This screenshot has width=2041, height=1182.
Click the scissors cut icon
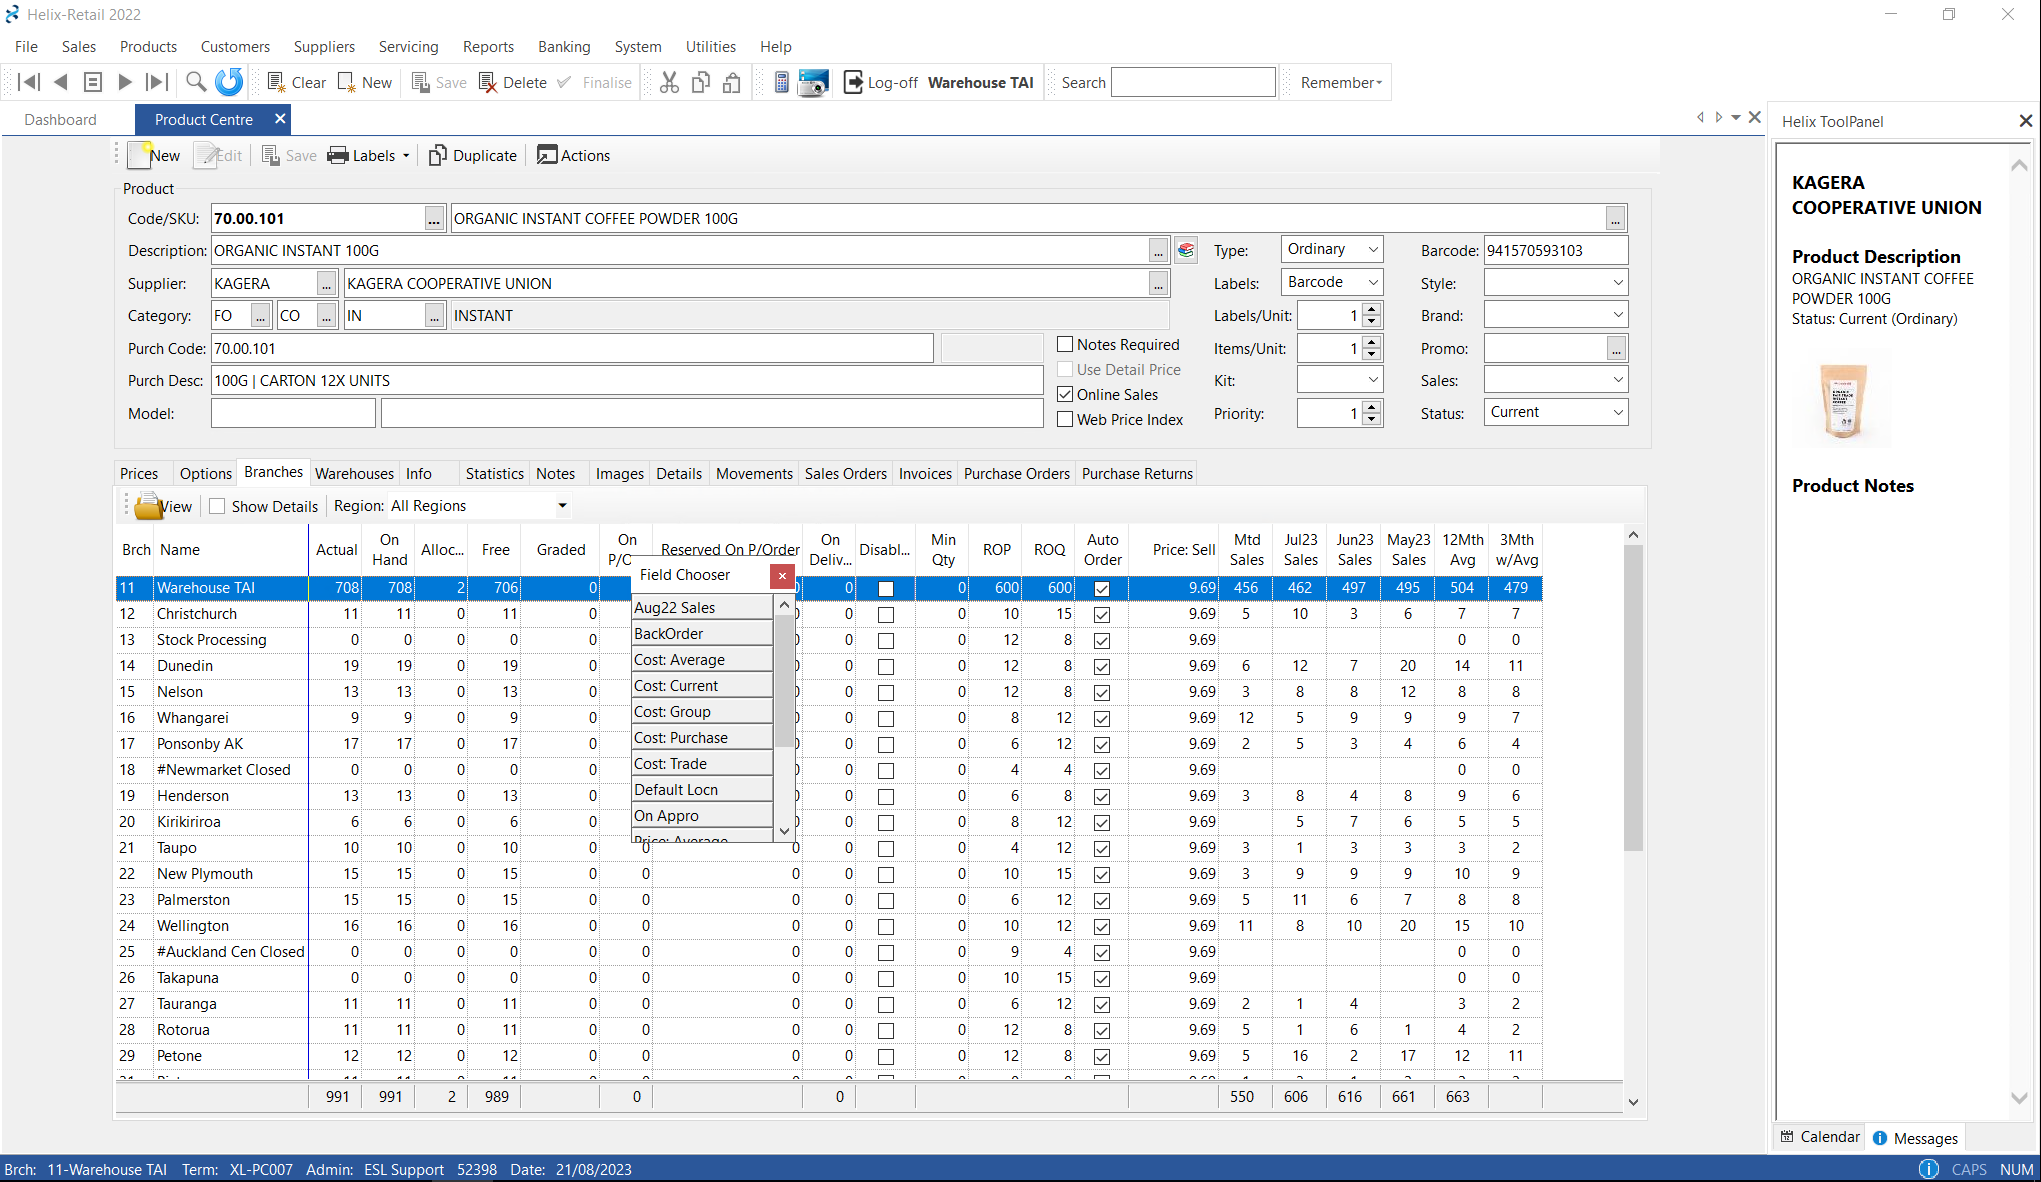point(669,82)
